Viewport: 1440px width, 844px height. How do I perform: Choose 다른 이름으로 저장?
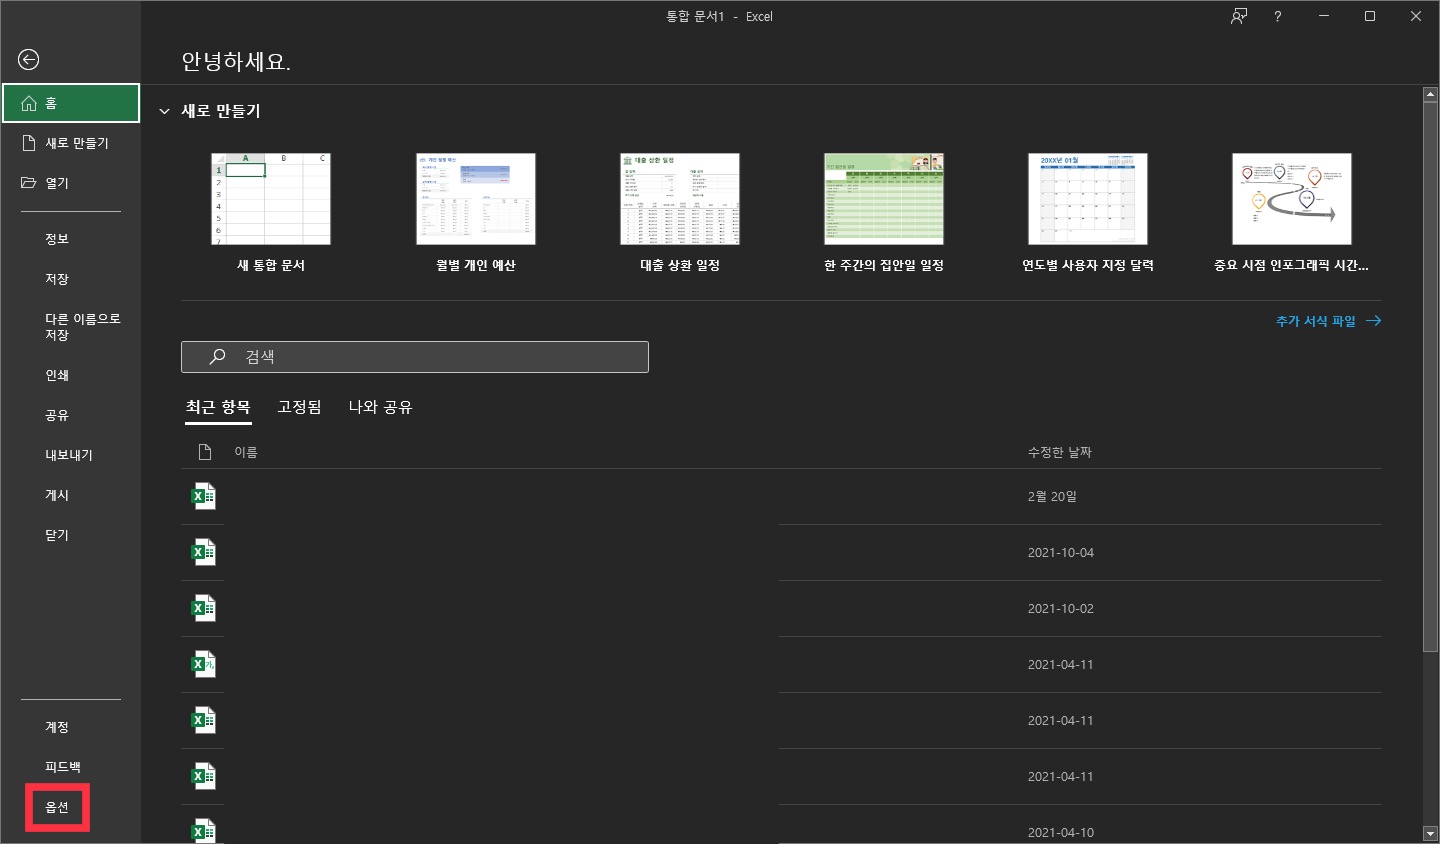pyautogui.click(x=82, y=327)
